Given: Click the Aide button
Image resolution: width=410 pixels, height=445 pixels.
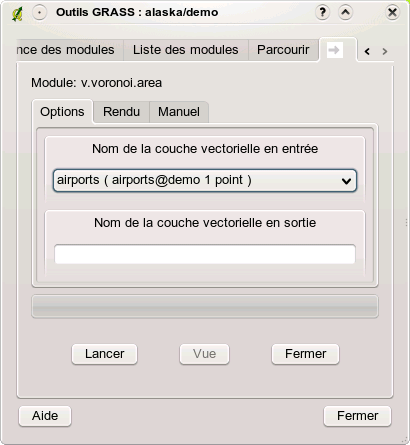Looking at the screenshot, I should (x=45, y=416).
